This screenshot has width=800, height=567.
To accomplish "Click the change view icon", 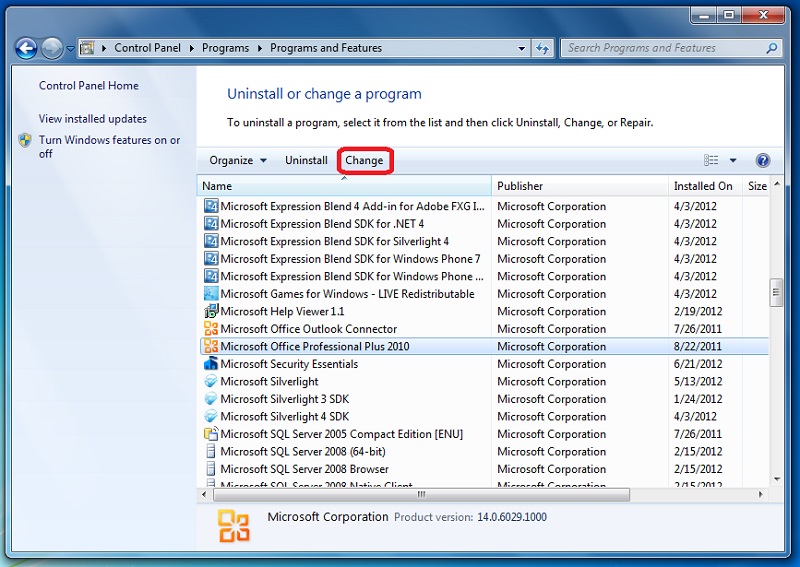I will [x=711, y=160].
